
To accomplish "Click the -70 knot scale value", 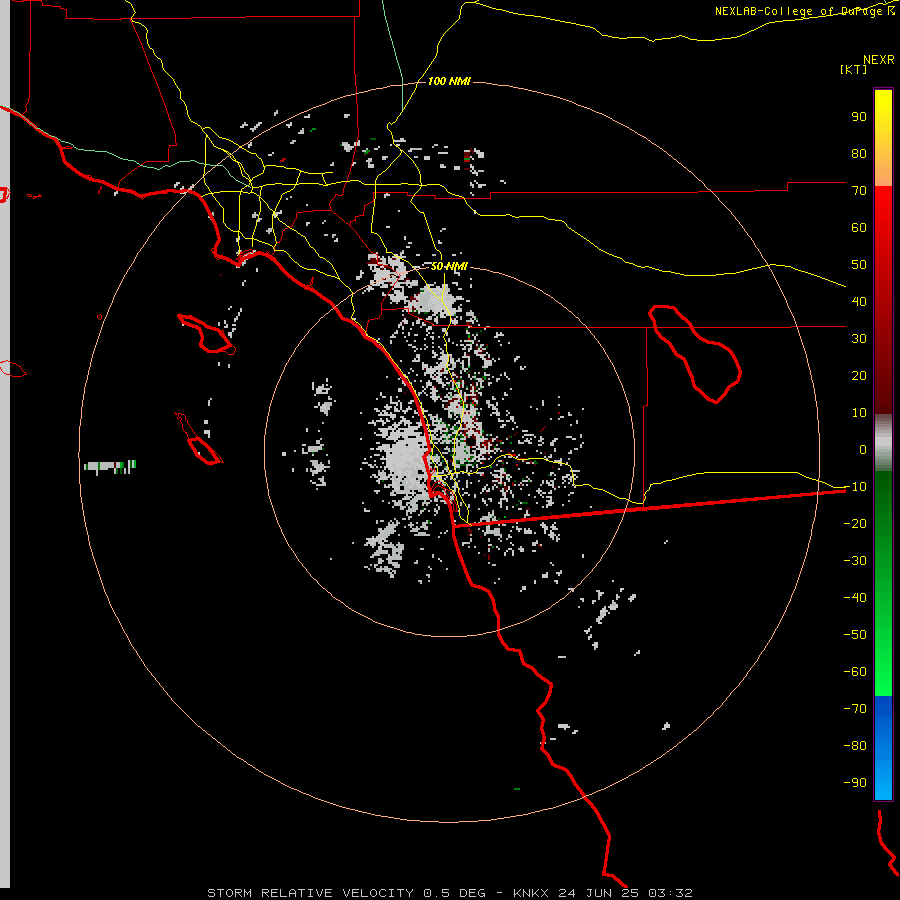I will pos(855,709).
